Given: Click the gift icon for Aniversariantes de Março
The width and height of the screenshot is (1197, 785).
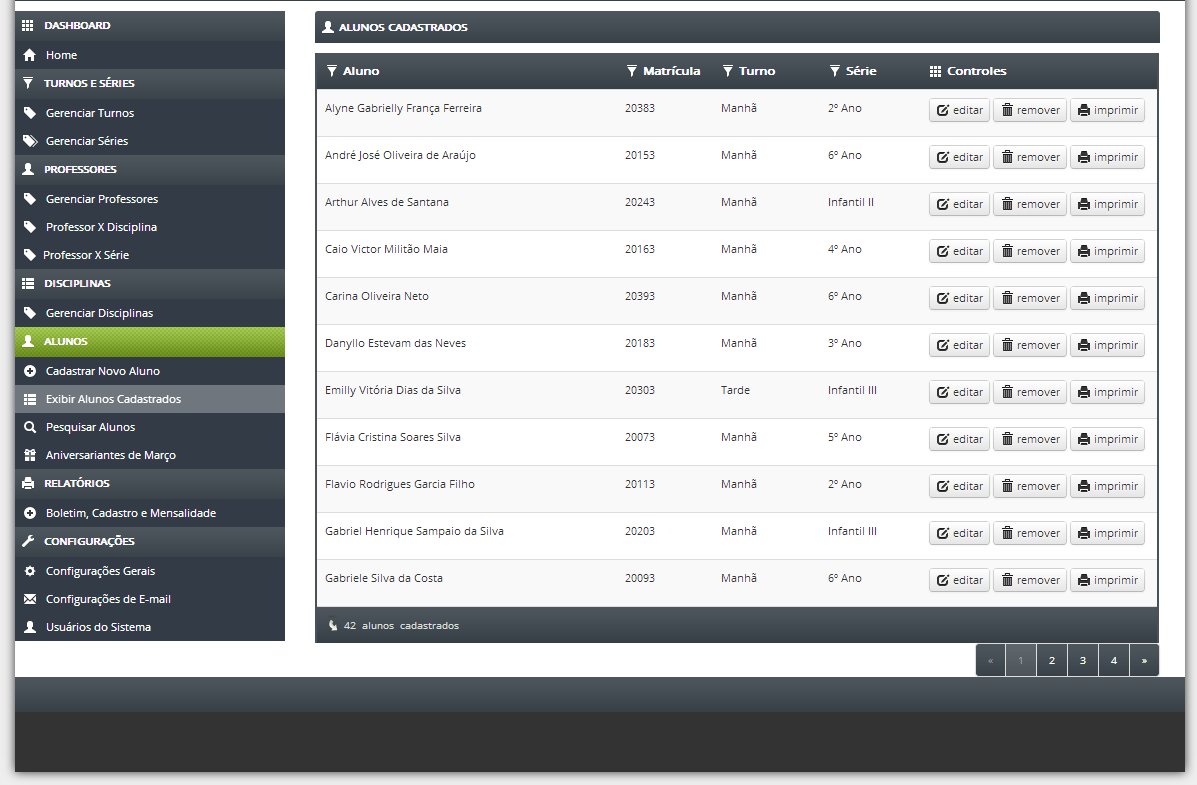Looking at the screenshot, I should (x=30, y=455).
